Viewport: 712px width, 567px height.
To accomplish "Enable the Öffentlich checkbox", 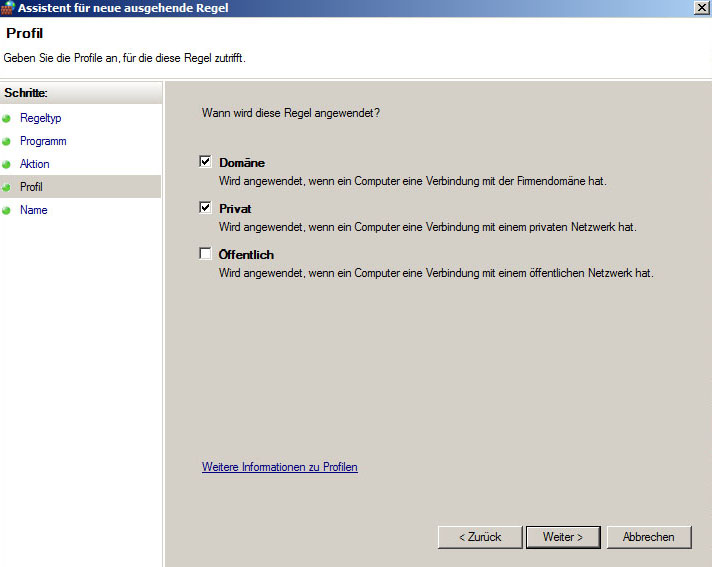I will (206, 254).
